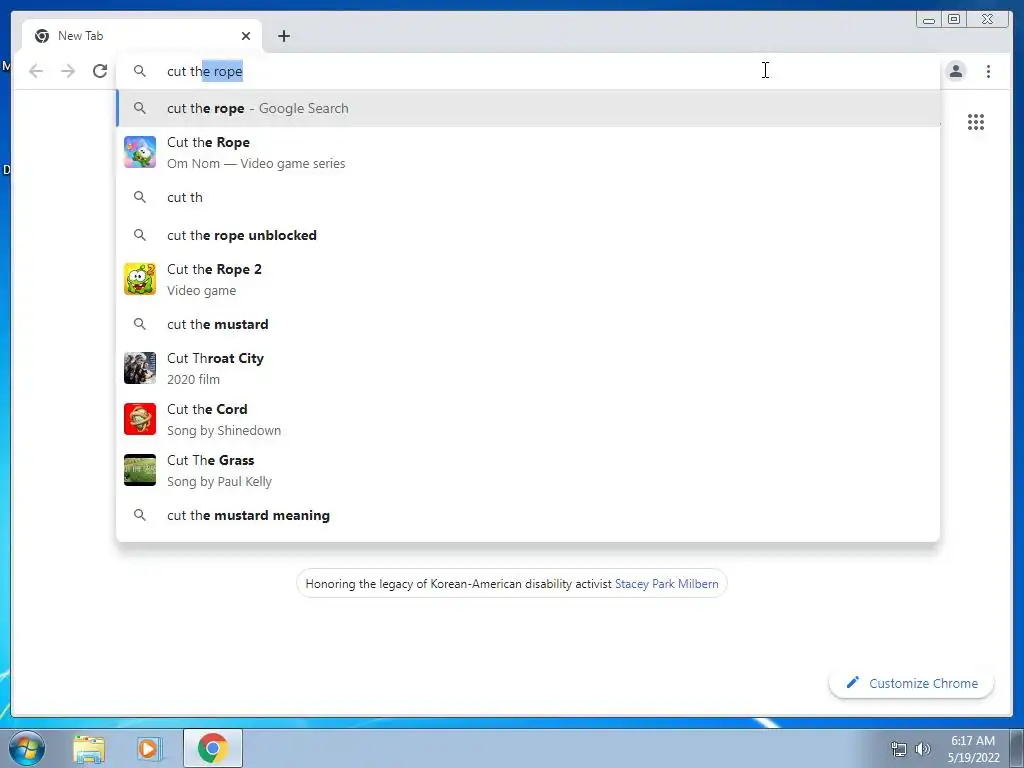Click the Cut the Cord album thumbnail
This screenshot has height=768, width=1024.
[x=140, y=419]
